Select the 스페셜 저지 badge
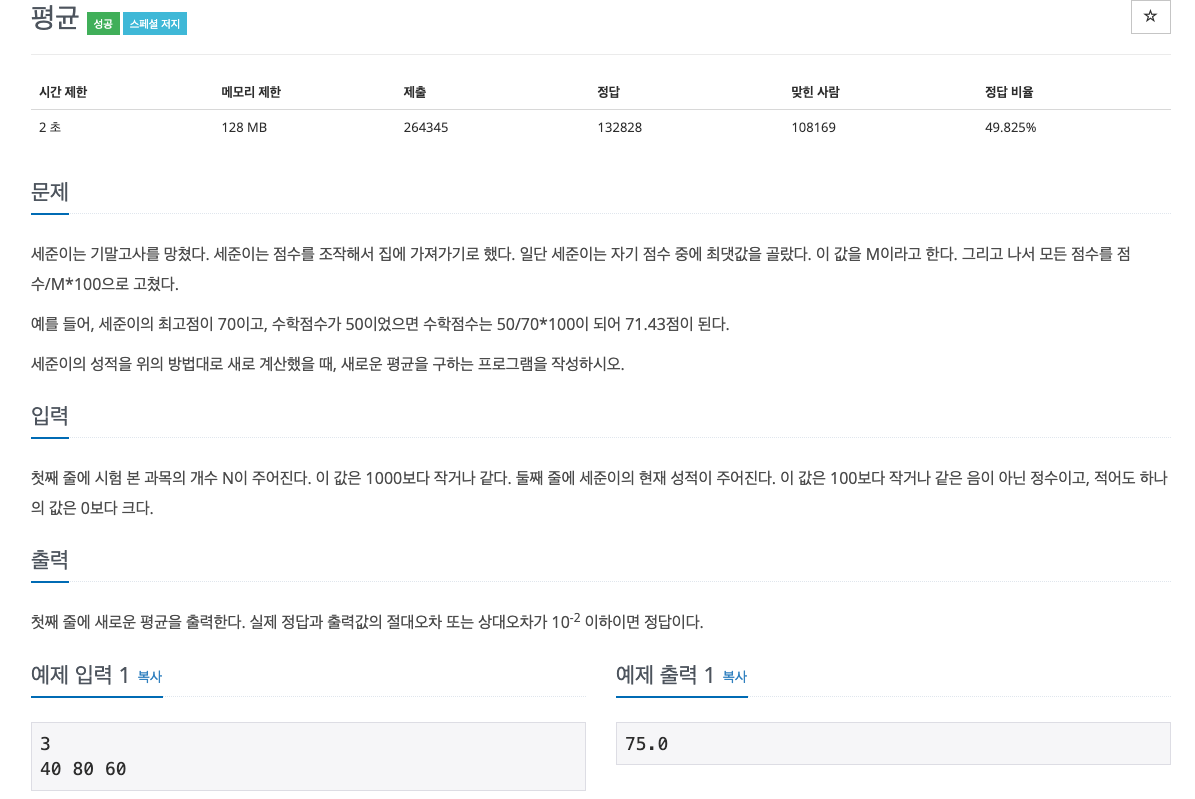1195x799 pixels. [x=154, y=22]
